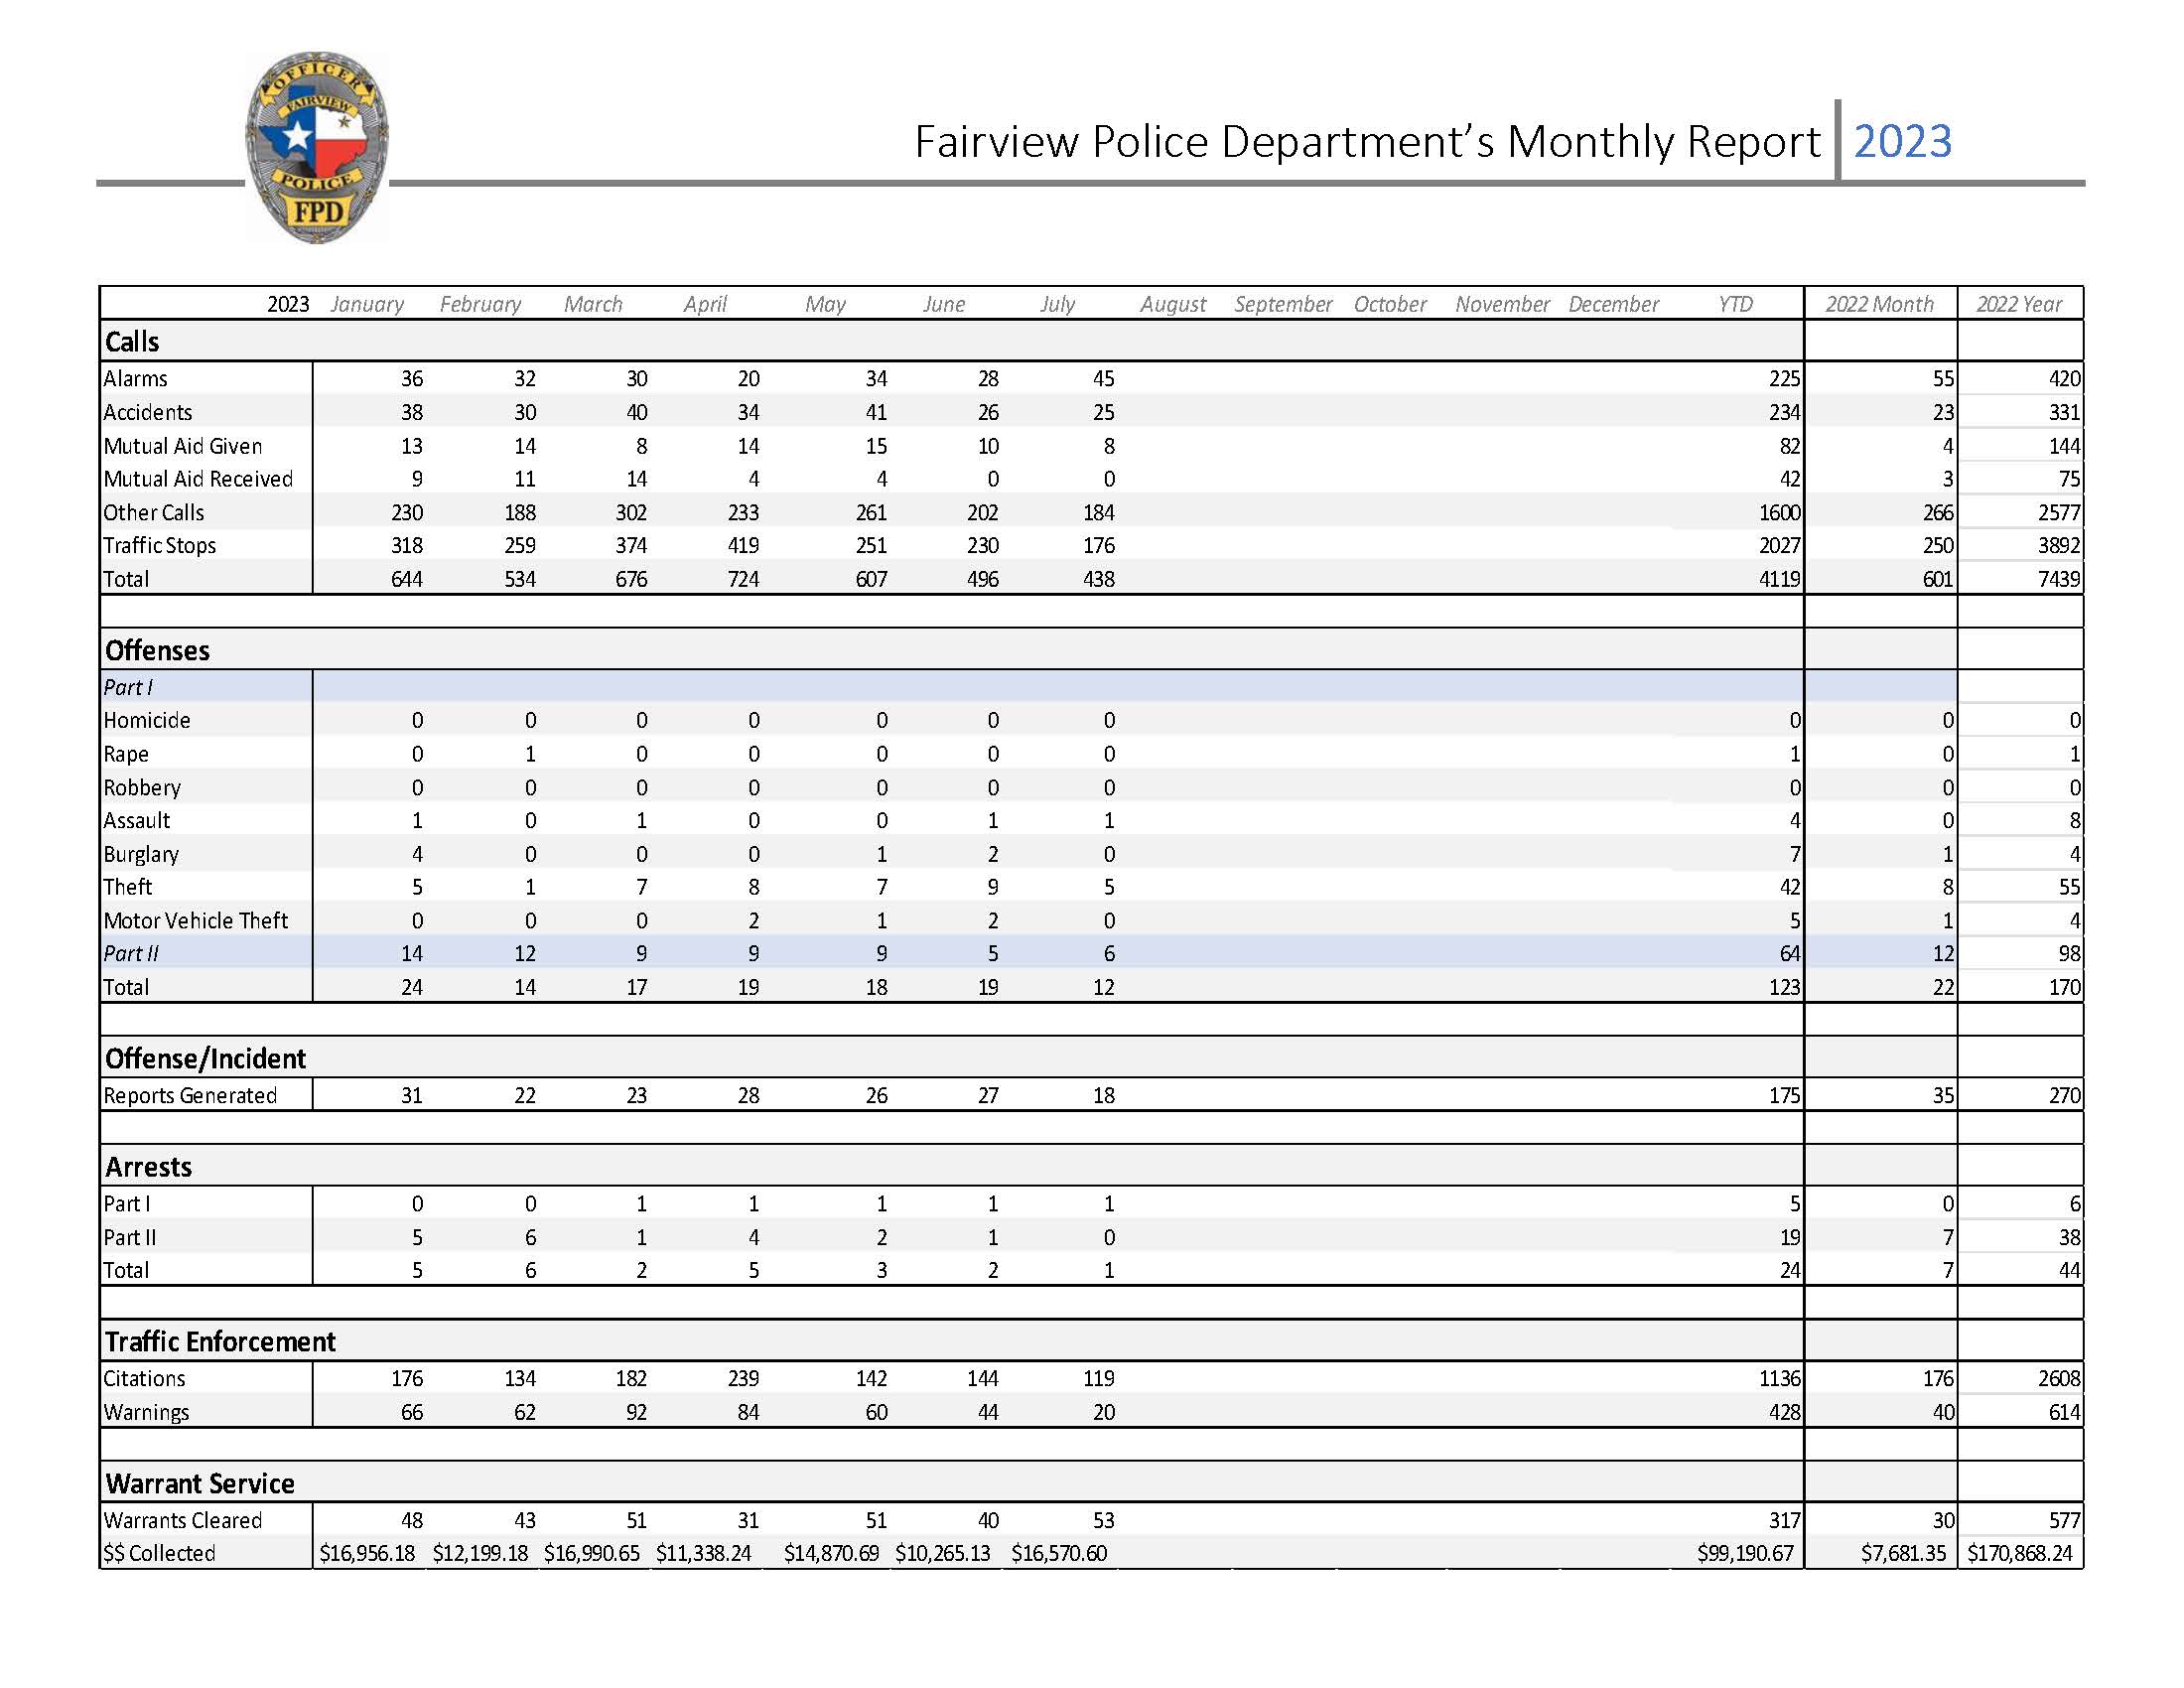Click the 2022 Month column header
Image resolution: width=2184 pixels, height=1688 pixels.
coord(1879,304)
